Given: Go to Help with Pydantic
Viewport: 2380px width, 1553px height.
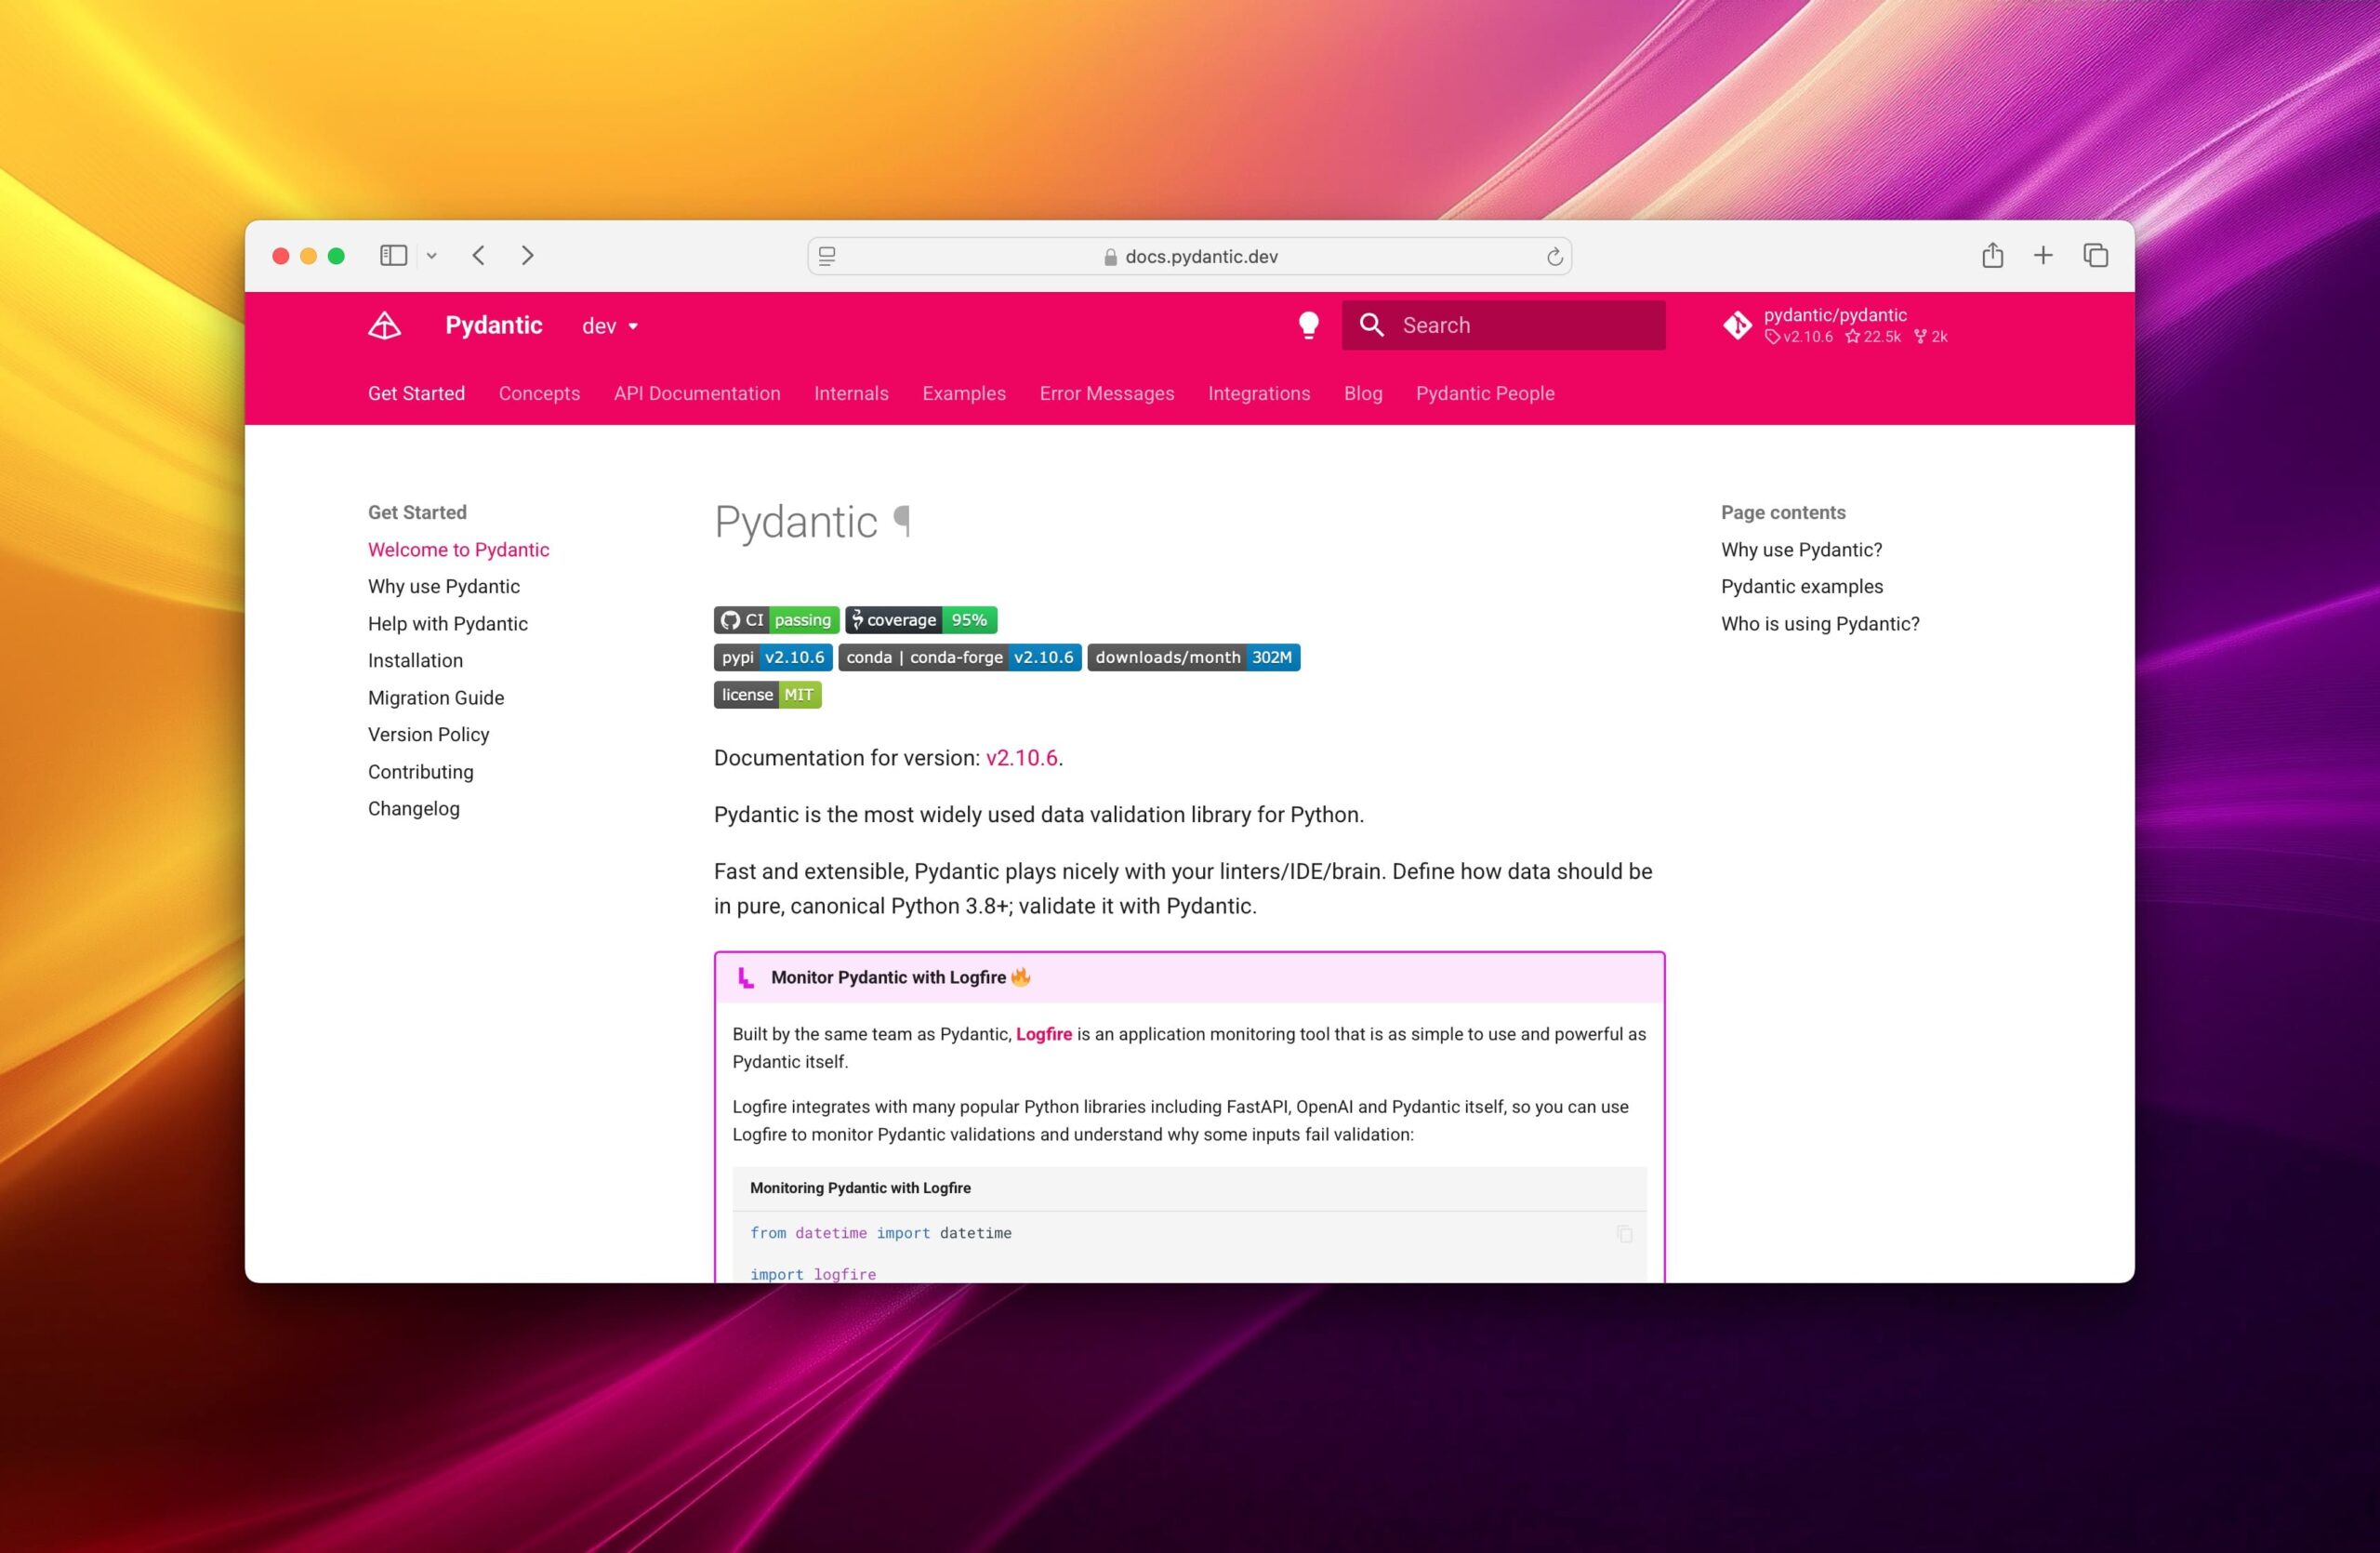Looking at the screenshot, I should (447, 623).
